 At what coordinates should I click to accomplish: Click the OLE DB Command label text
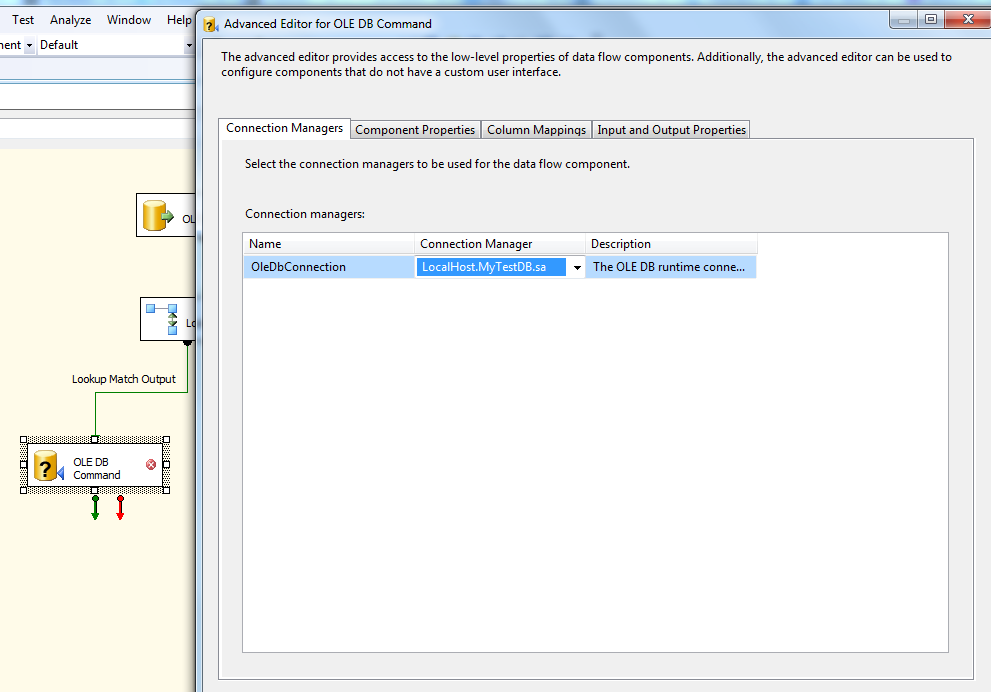(x=97, y=468)
